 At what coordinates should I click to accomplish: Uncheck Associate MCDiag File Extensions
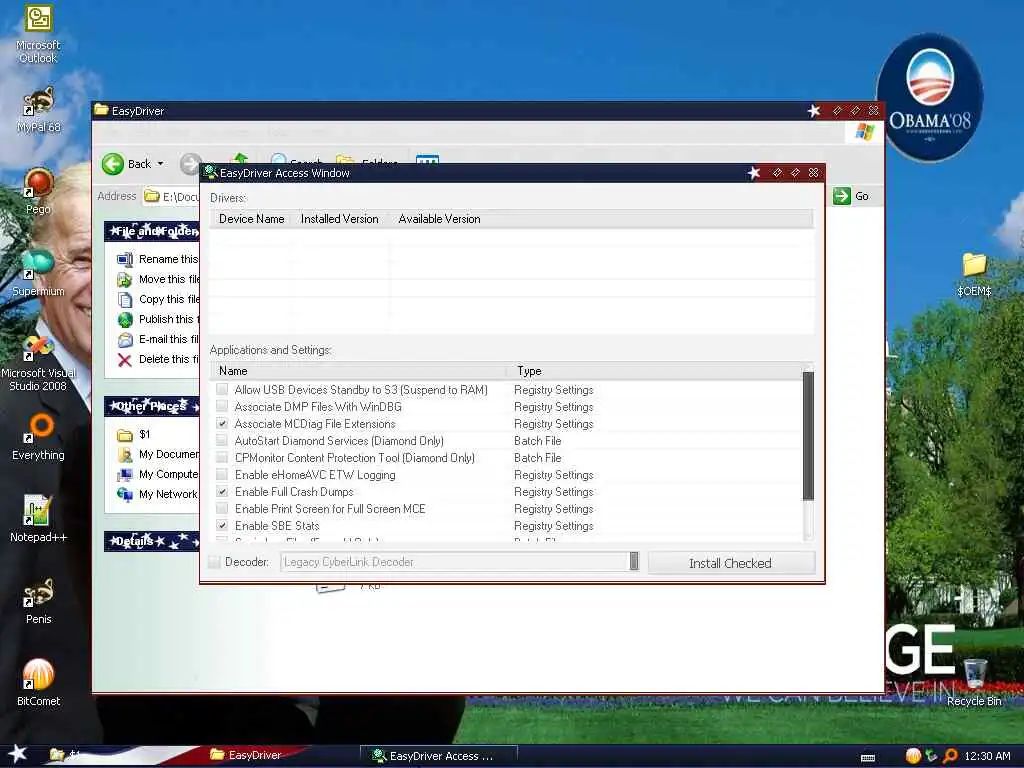point(222,423)
